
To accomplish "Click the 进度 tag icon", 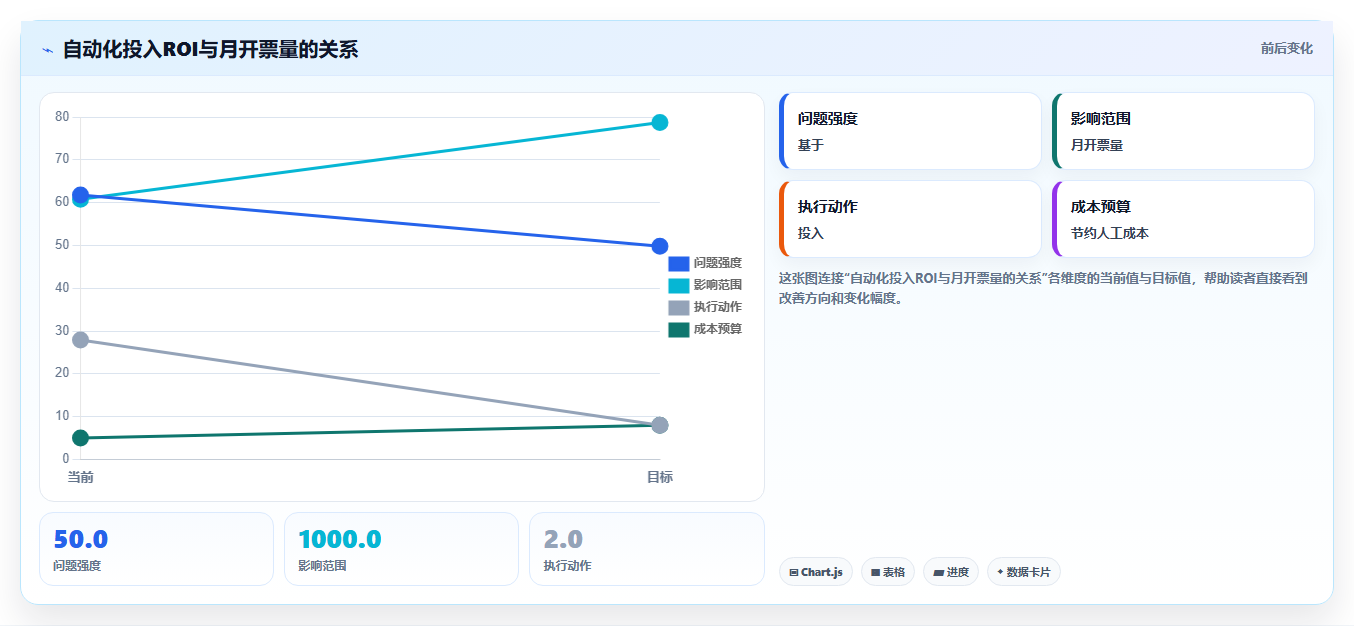I will (938, 573).
